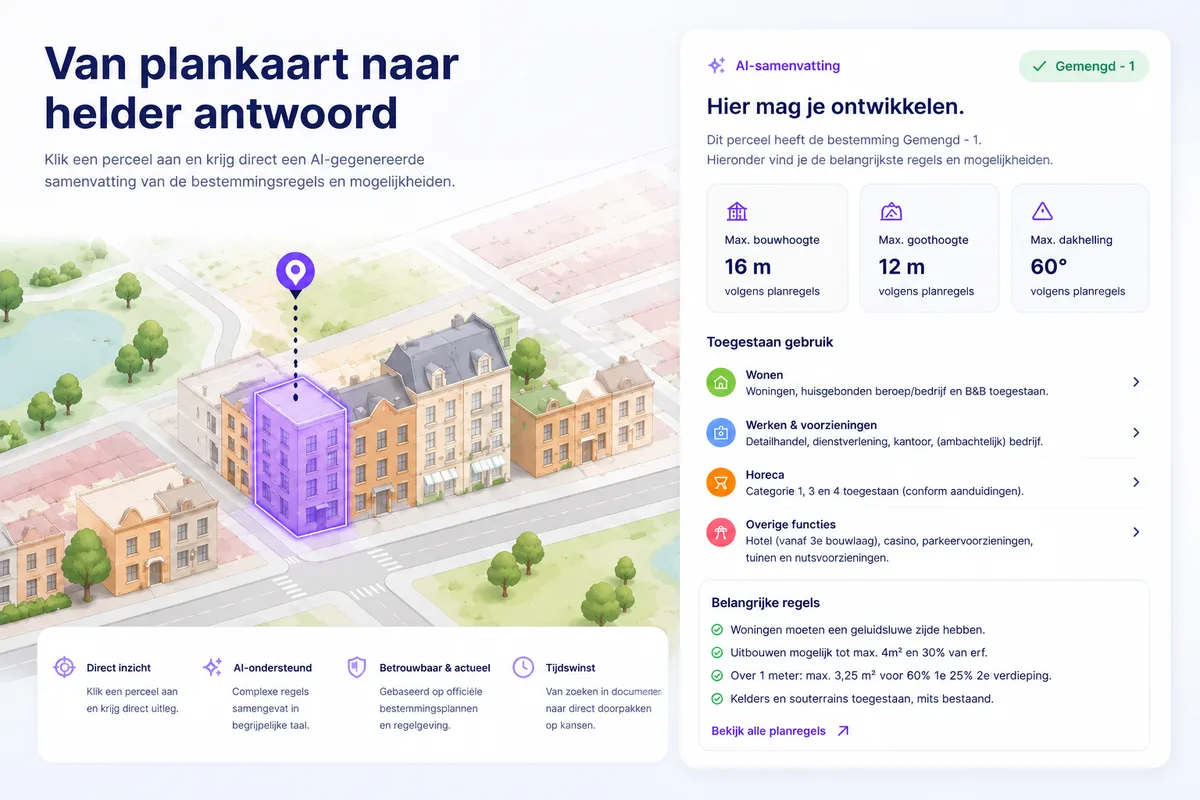Click the Werken & voorzieningen usage title

click(x=811, y=425)
